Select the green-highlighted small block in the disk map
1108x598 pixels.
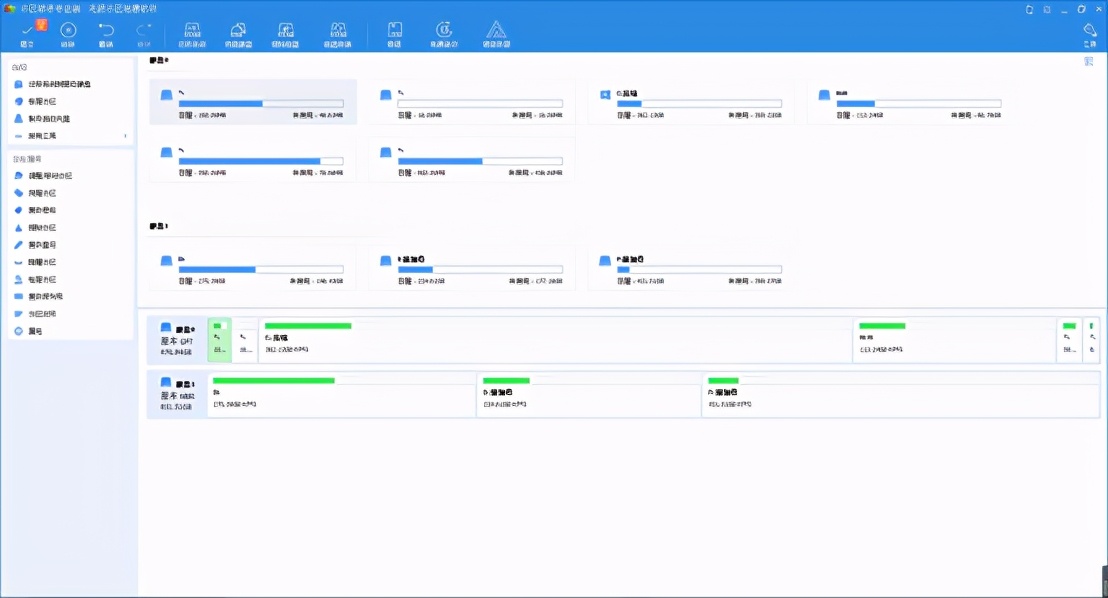tap(220, 340)
